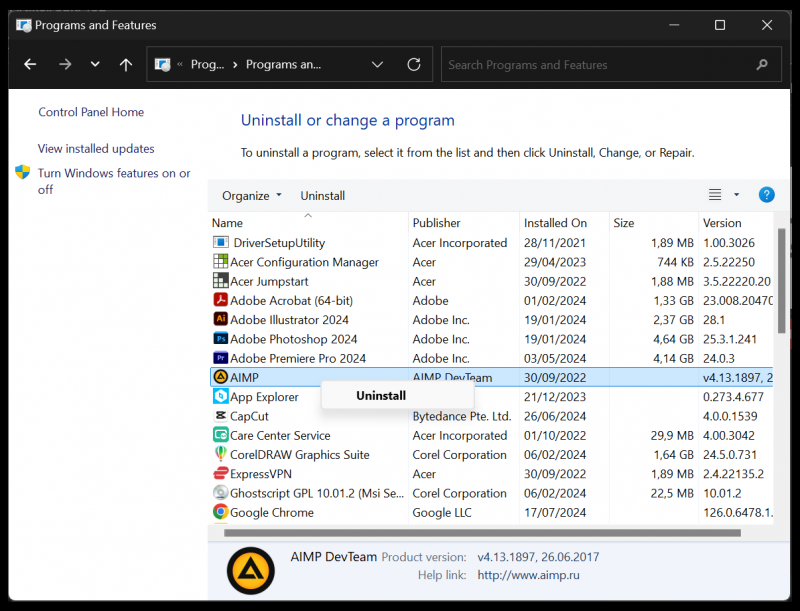Click the Prog... breadcrumb segment
This screenshot has width=800, height=611.
(x=207, y=65)
